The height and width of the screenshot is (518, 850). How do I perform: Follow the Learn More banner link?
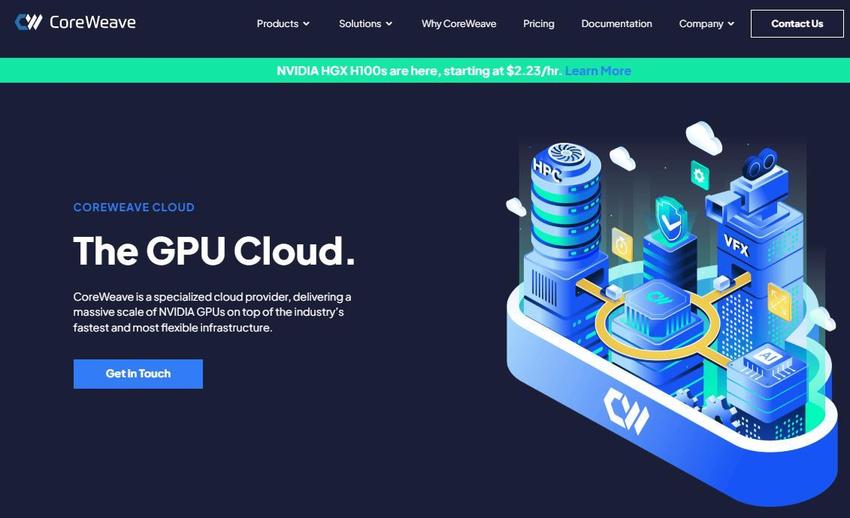tap(597, 71)
